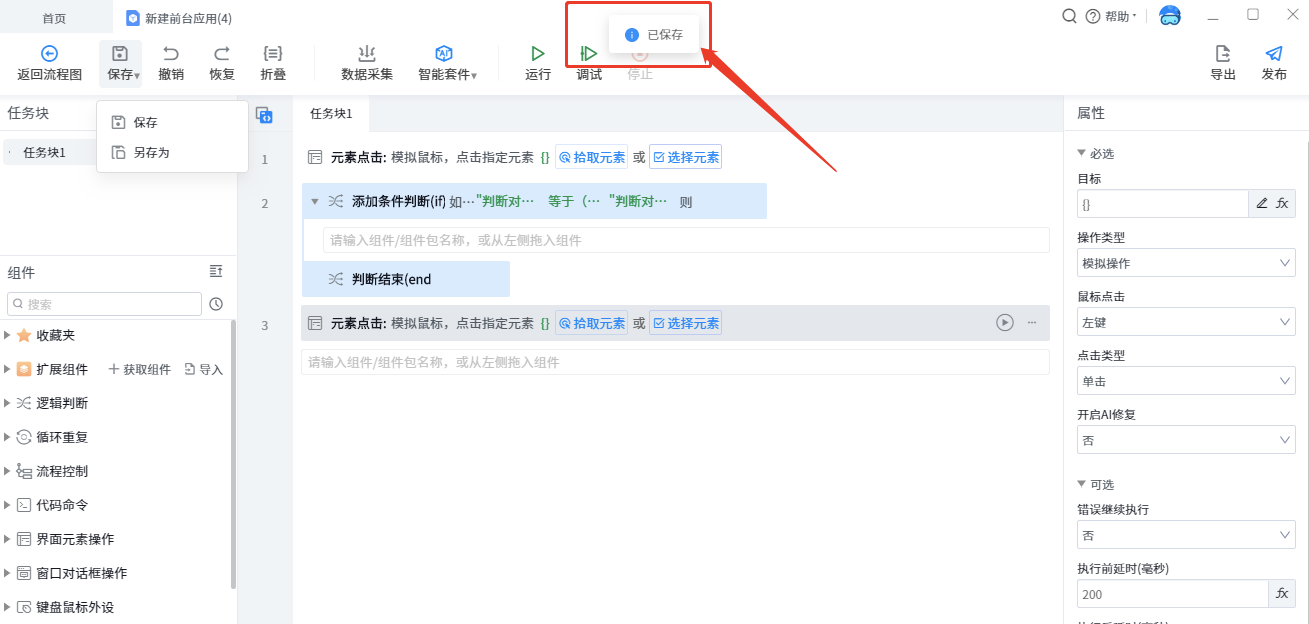This screenshot has width=1309, height=624.
Task: Open the 开启AI修复 dropdown
Action: [x=1185, y=440]
